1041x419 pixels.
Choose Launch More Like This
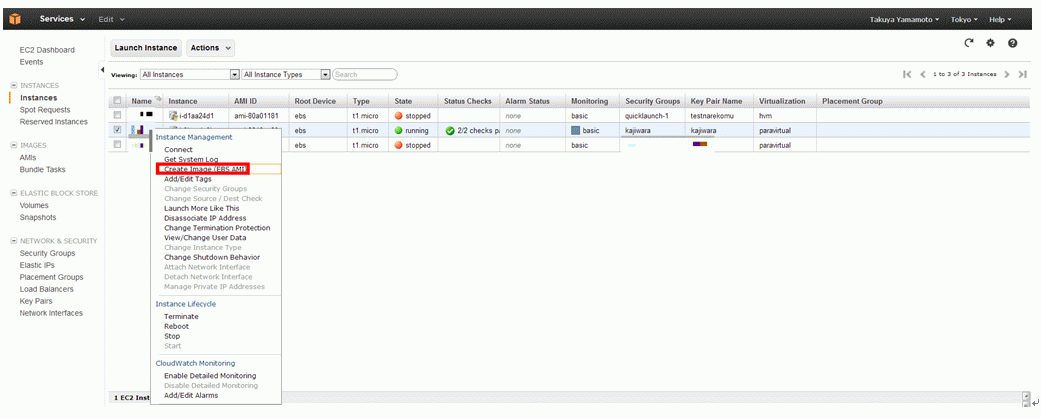[202, 208]
